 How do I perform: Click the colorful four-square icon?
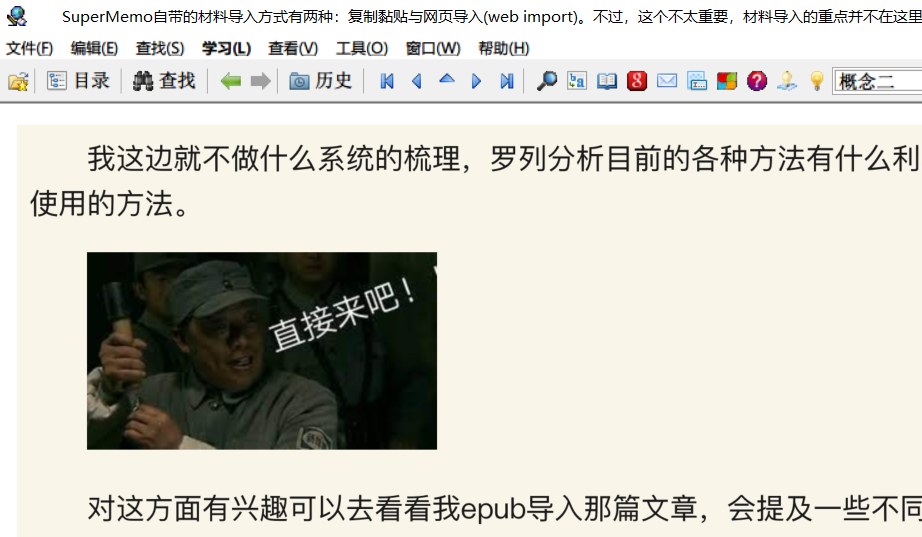click(x=727, y=81)
